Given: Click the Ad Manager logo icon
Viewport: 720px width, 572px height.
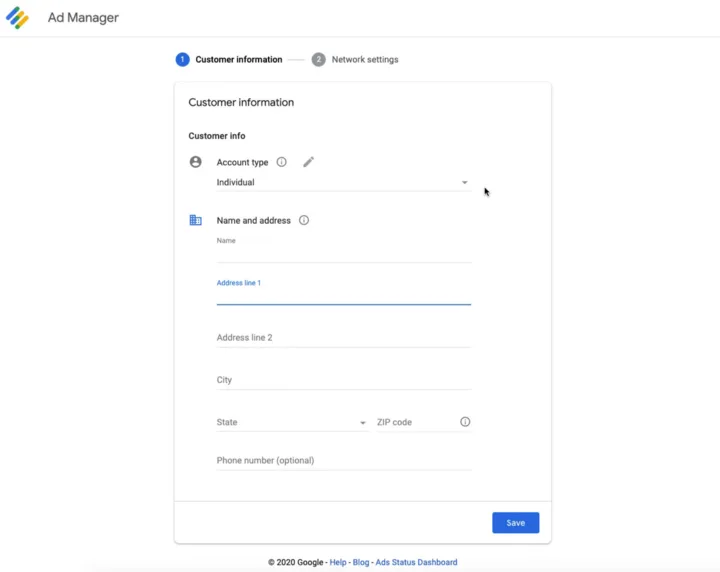Looking at the screenshot, I should (17, 18).
